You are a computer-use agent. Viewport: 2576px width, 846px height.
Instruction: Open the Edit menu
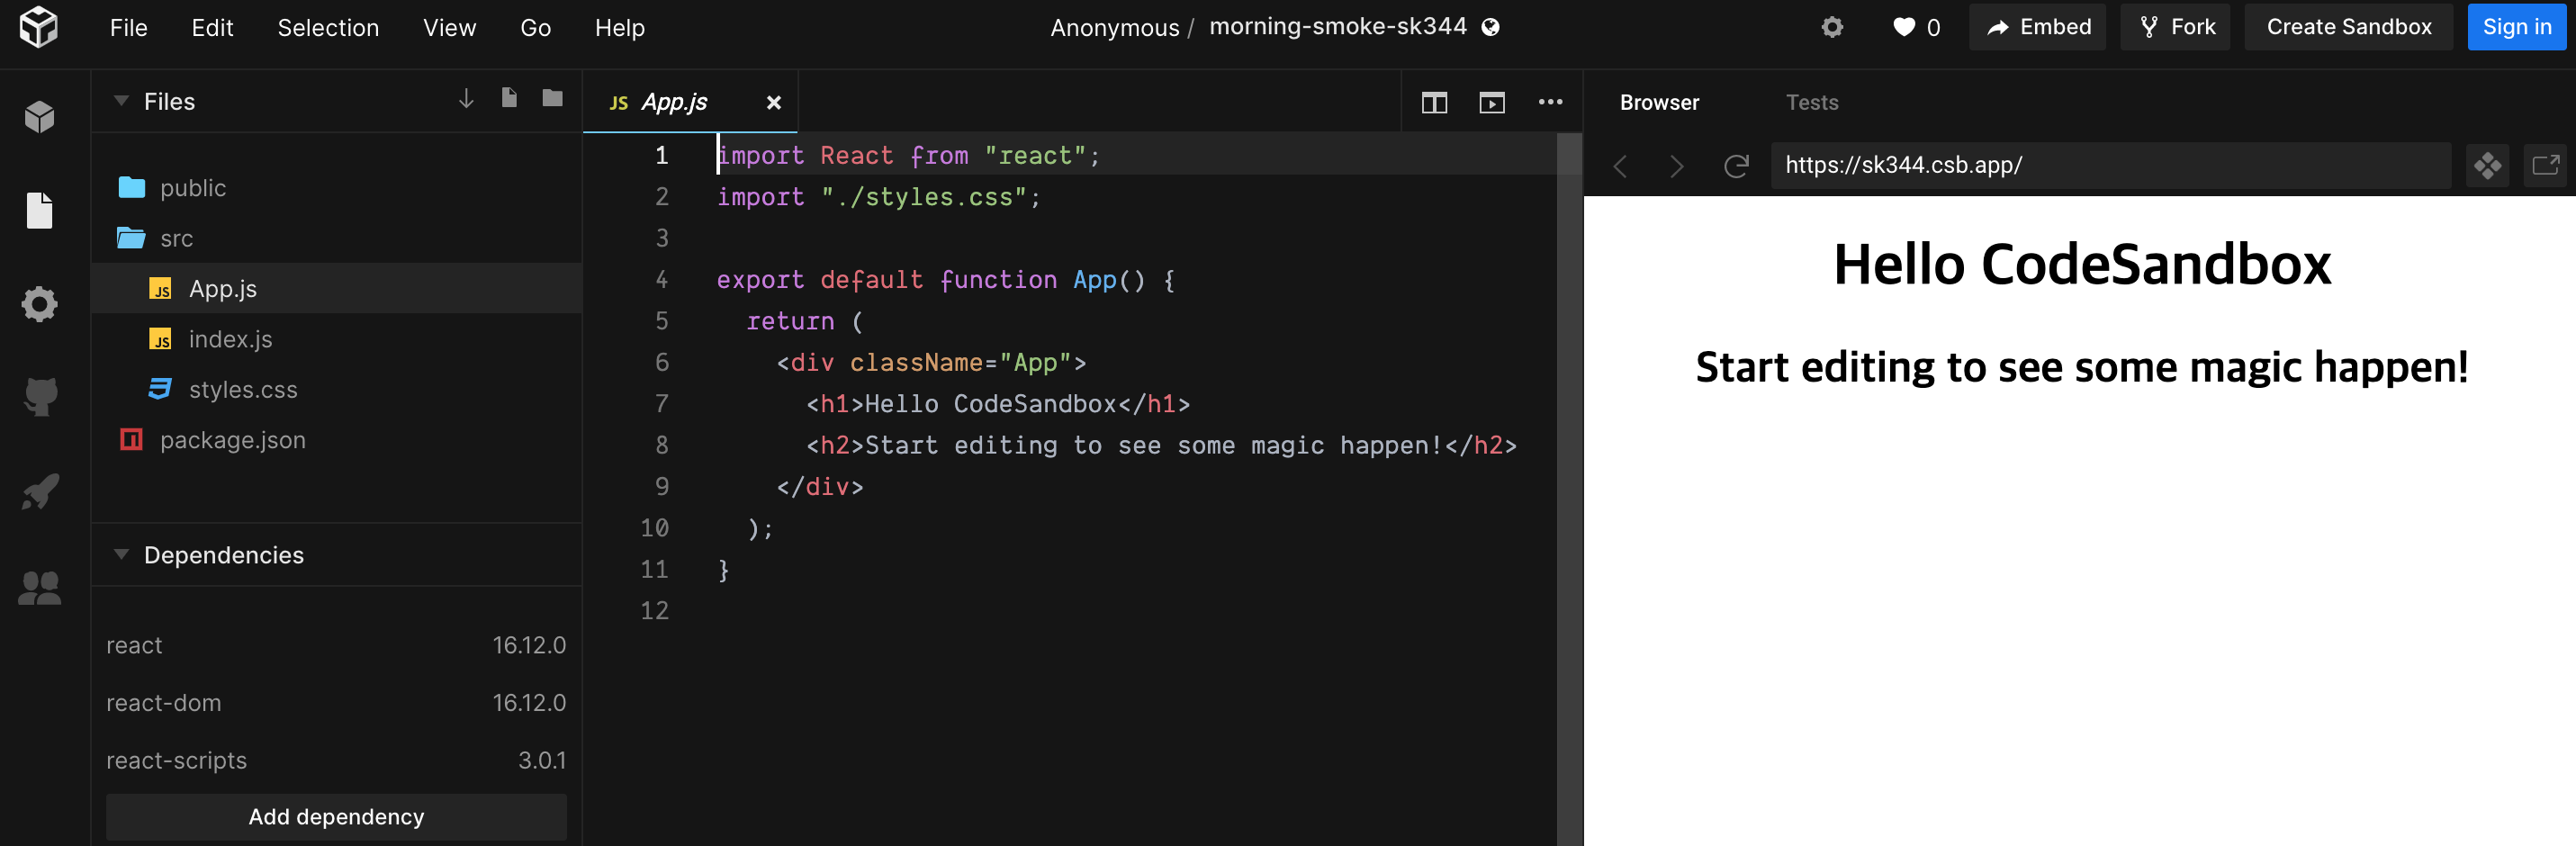(x=212, y=28)
